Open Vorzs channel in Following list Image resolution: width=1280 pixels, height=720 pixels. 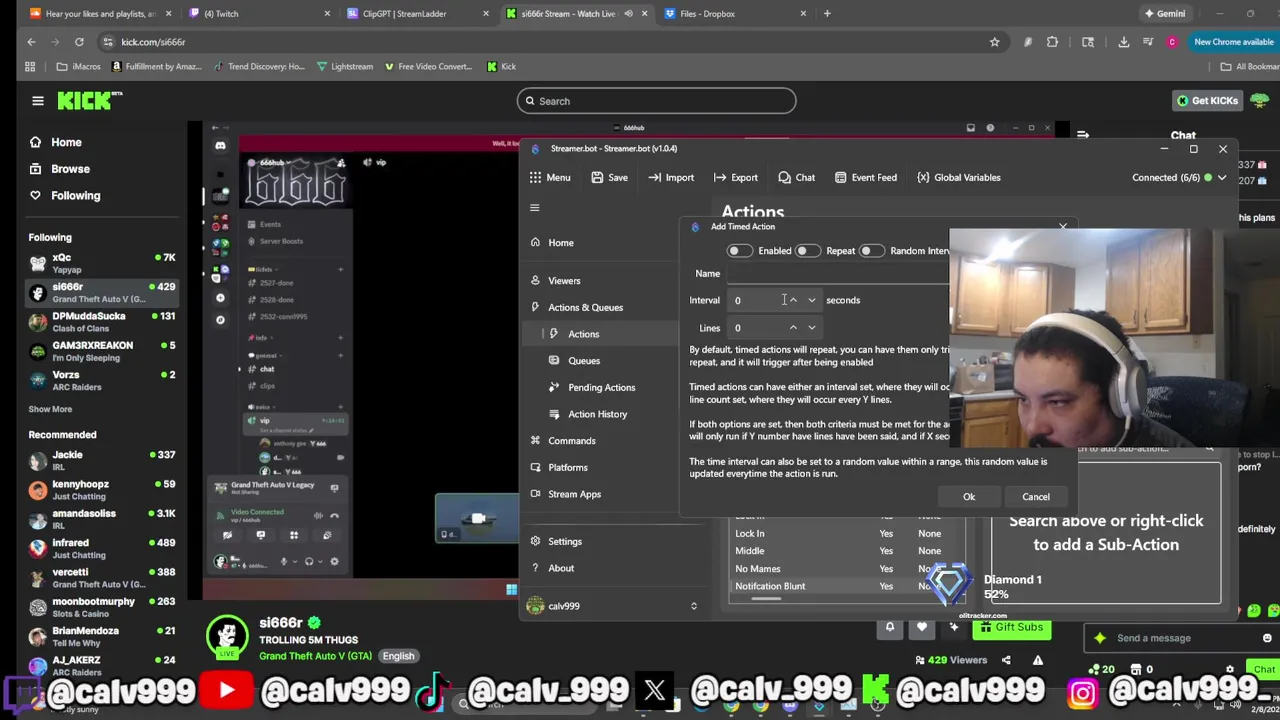(x=102, y=381)
